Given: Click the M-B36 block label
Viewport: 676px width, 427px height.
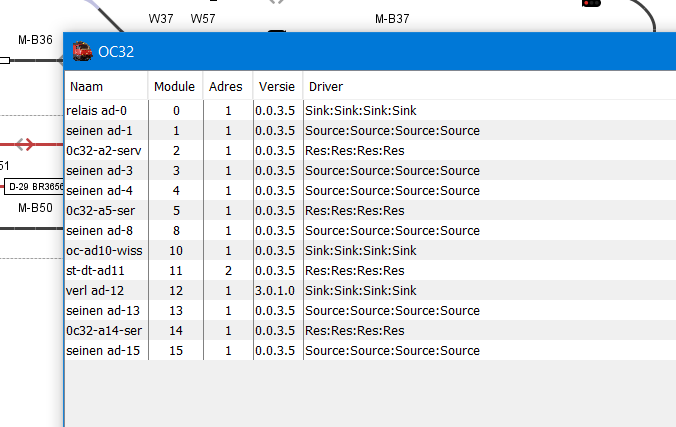Looking at the screenshot, I should pos(35,40).
